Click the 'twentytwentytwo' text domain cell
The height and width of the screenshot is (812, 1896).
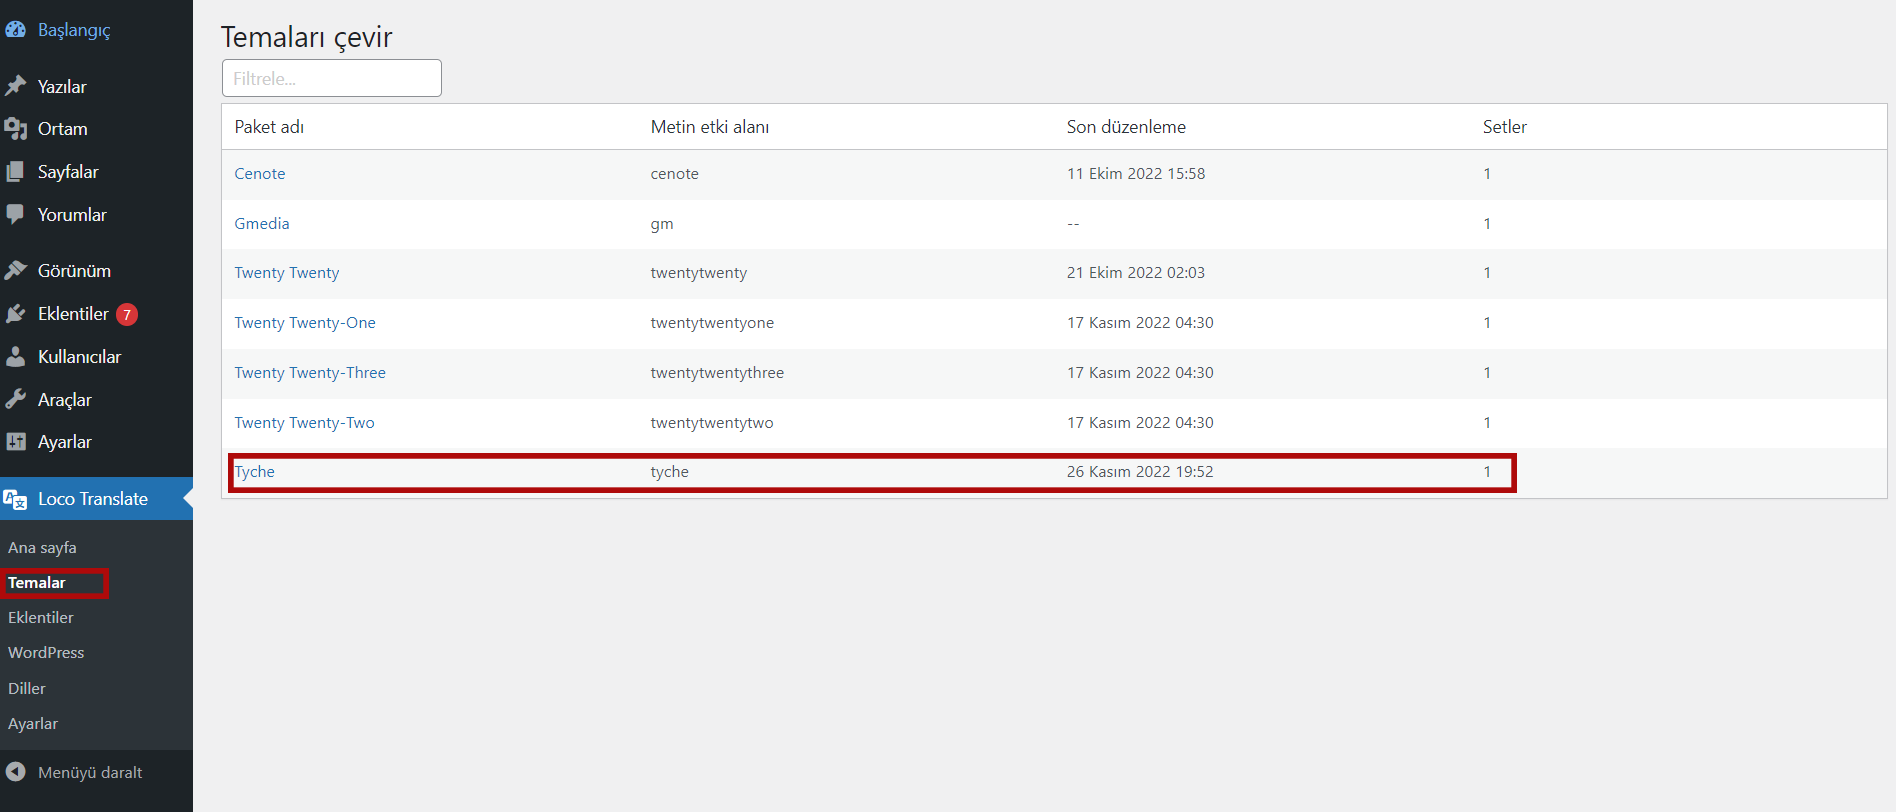[x=712, y=423]
